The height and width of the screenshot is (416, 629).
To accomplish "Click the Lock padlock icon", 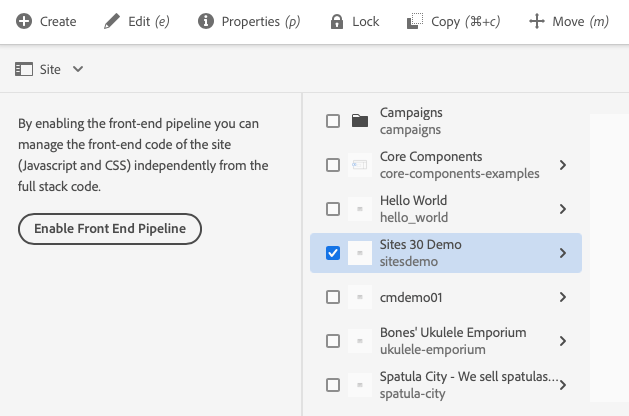I will tap(336, 21).
